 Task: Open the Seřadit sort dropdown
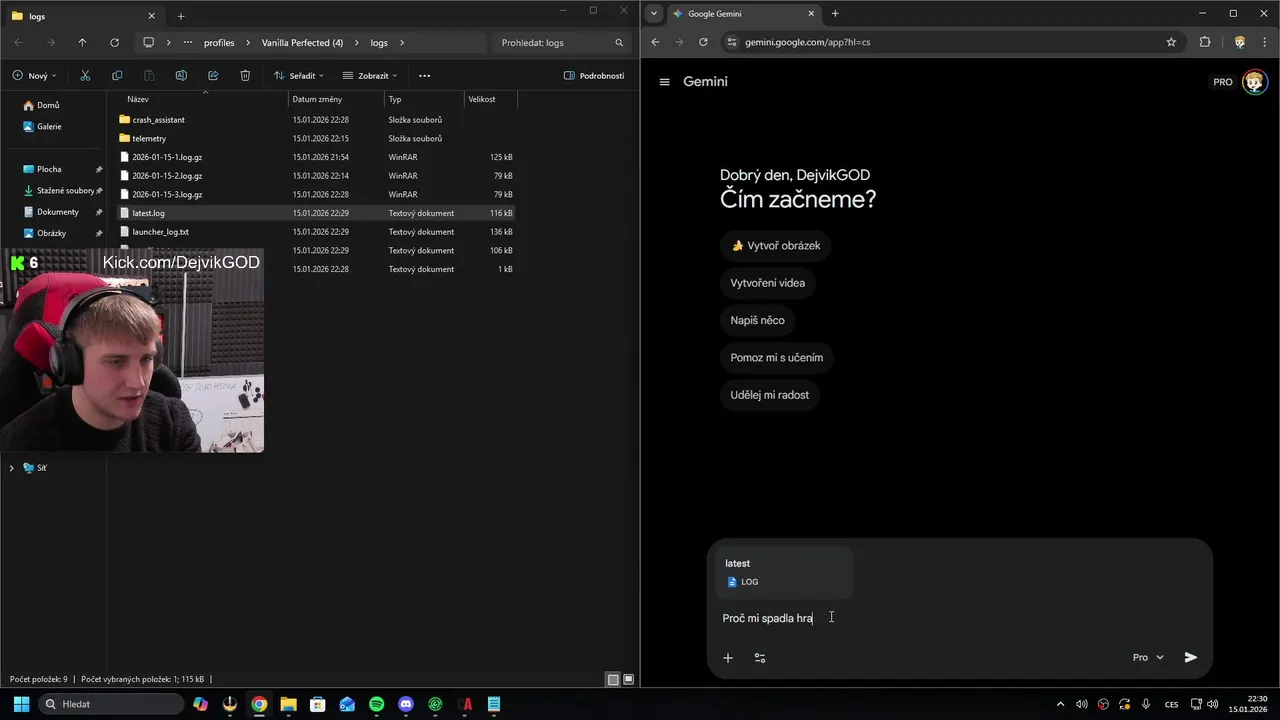(299, 76)
